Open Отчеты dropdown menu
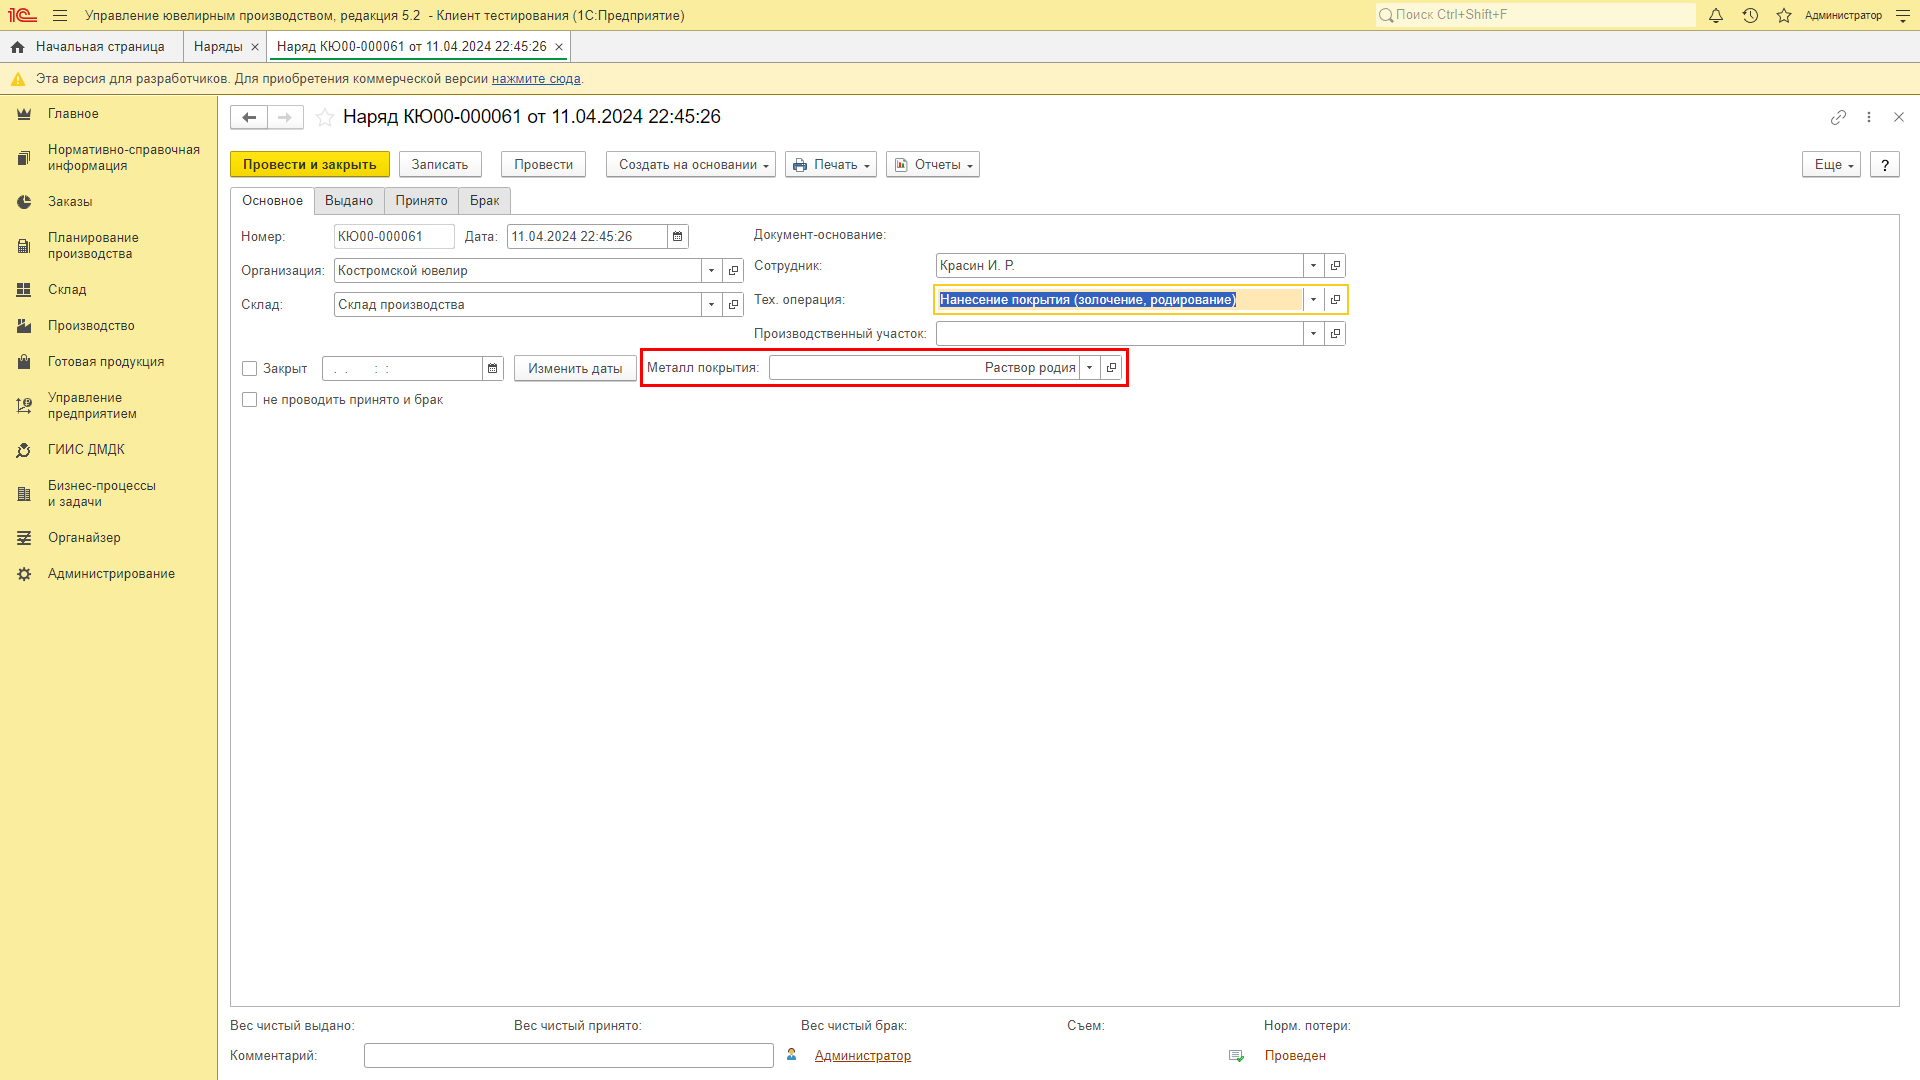Viewport: 1920px width, 1080px height. click(x=933, y=165)
